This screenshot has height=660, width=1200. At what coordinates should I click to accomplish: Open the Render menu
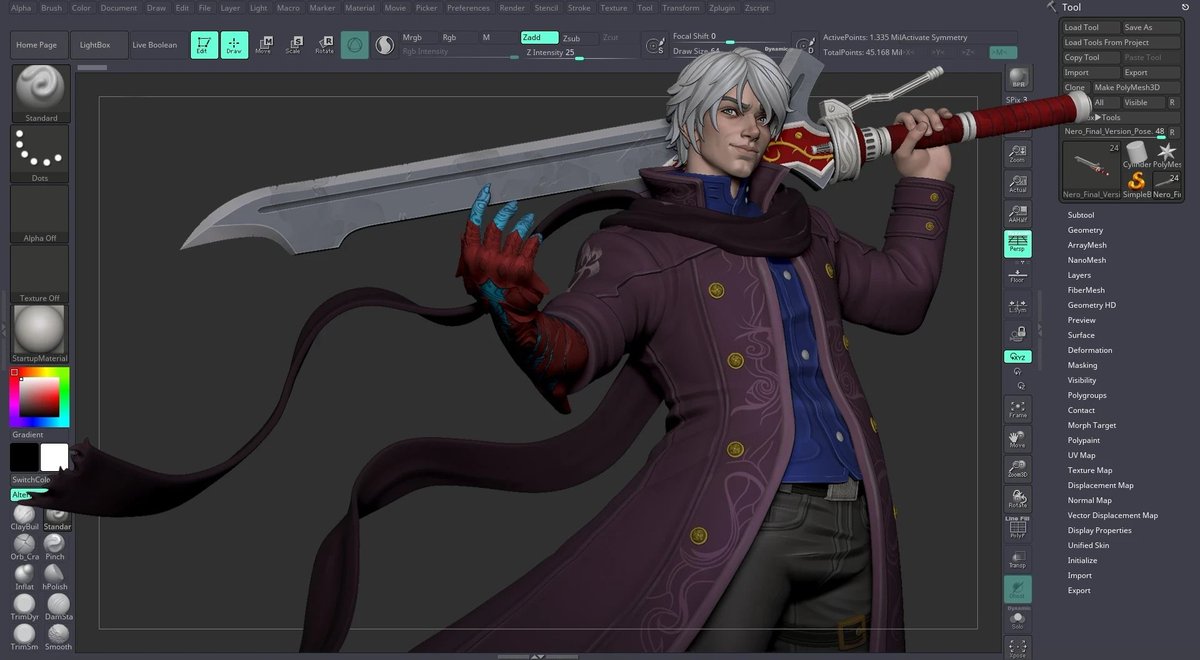coord(512,7)
